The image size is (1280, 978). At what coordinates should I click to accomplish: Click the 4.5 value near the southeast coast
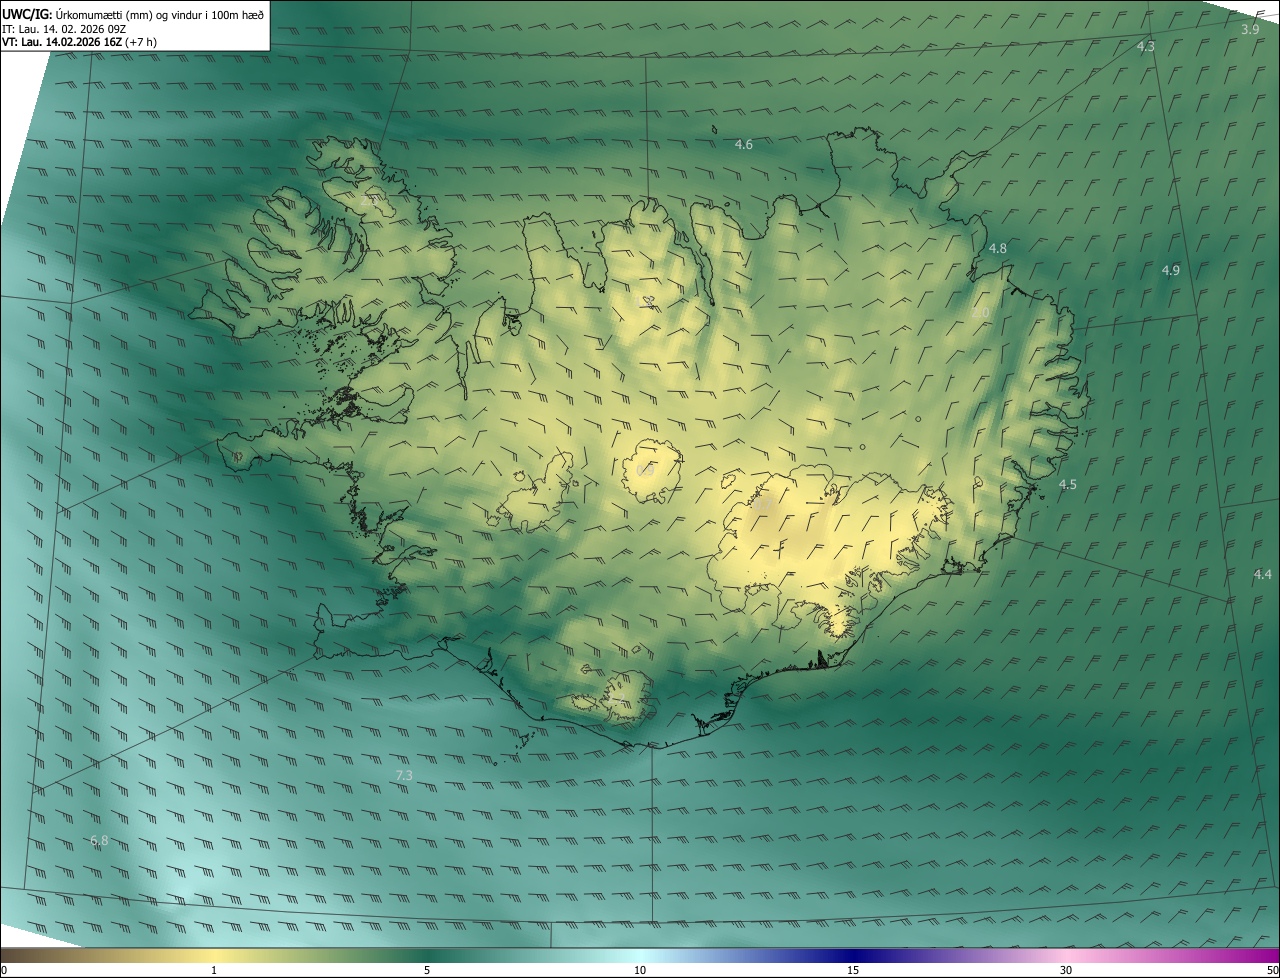(1067, 484)
